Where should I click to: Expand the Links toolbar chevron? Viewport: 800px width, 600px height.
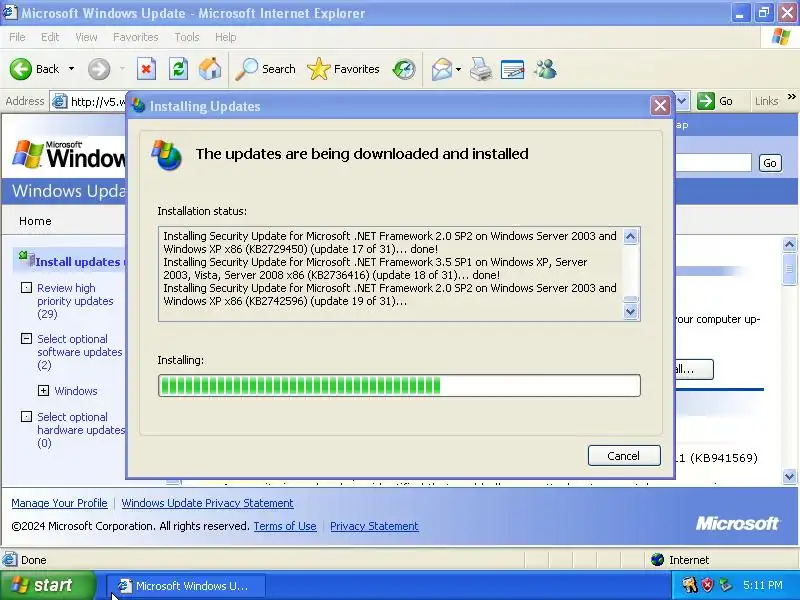(791, 96)
